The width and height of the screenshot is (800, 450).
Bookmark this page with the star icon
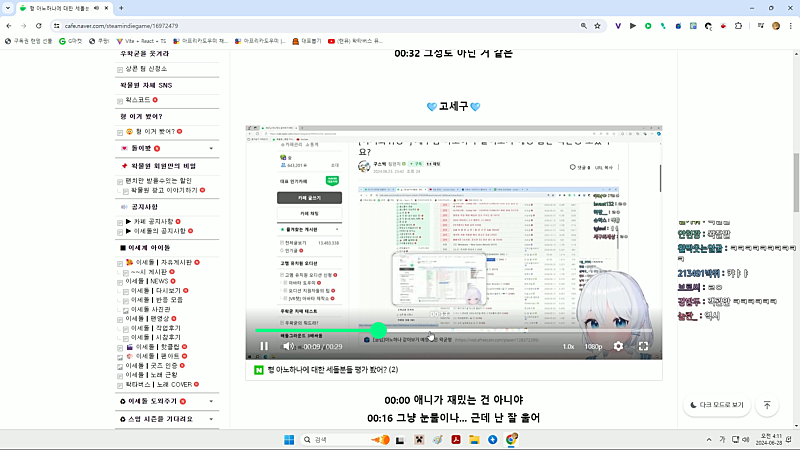(597, 26)
